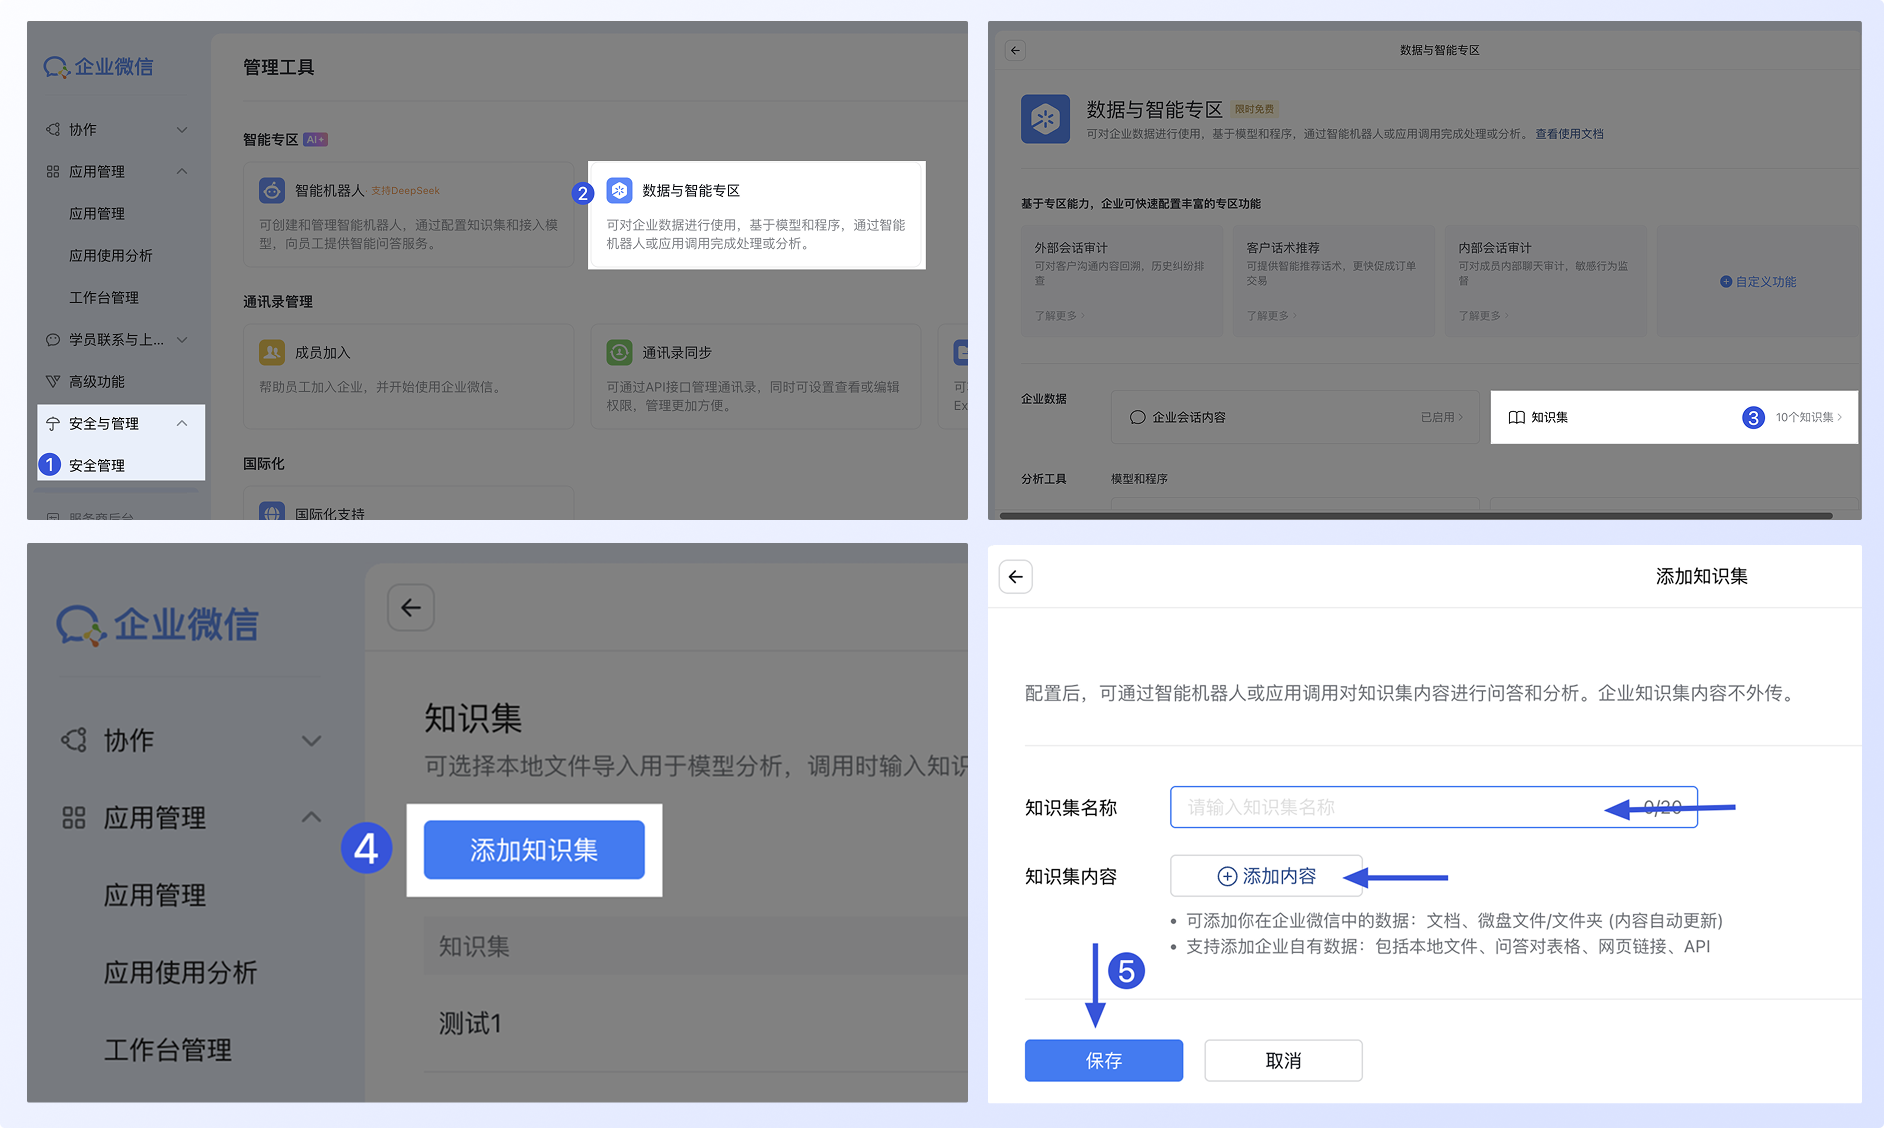Click the 数据与智能专区 card icon in 管理工具
The image size is (1884, 1128).
[619, 190]
